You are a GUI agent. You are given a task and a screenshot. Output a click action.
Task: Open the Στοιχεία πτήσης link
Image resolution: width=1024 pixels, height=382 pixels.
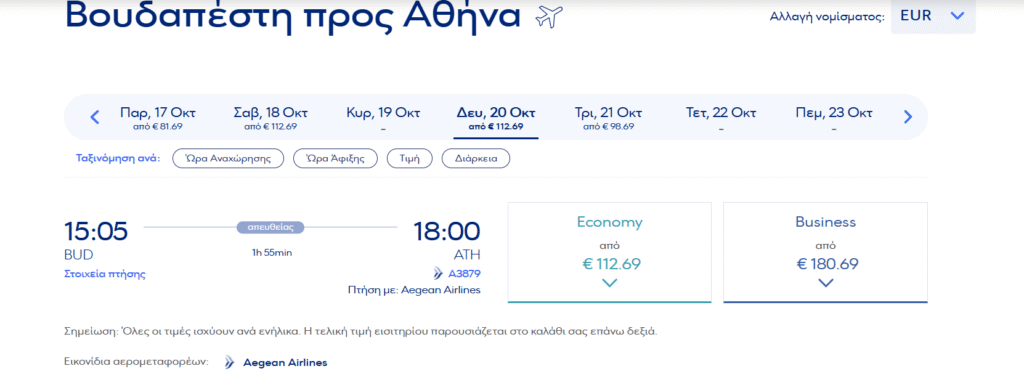[x=104, y=274]
